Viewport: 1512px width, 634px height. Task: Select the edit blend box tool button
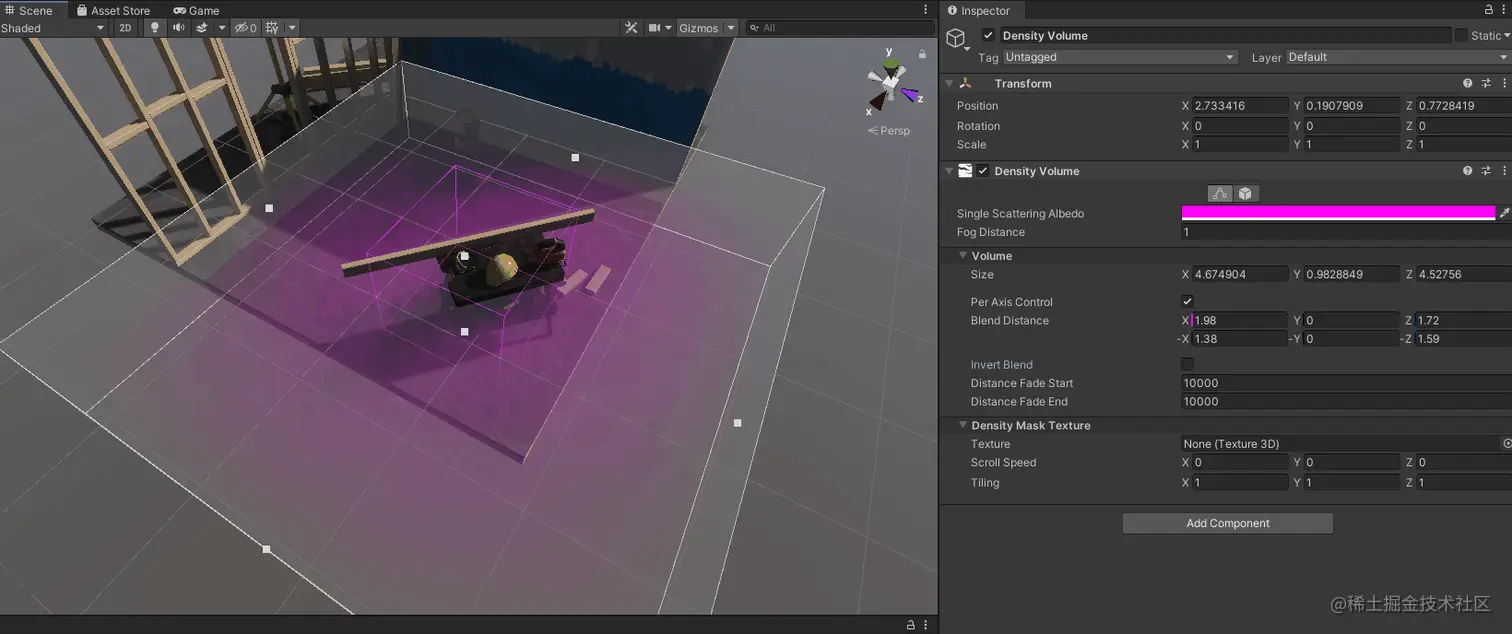[1246, 193]
